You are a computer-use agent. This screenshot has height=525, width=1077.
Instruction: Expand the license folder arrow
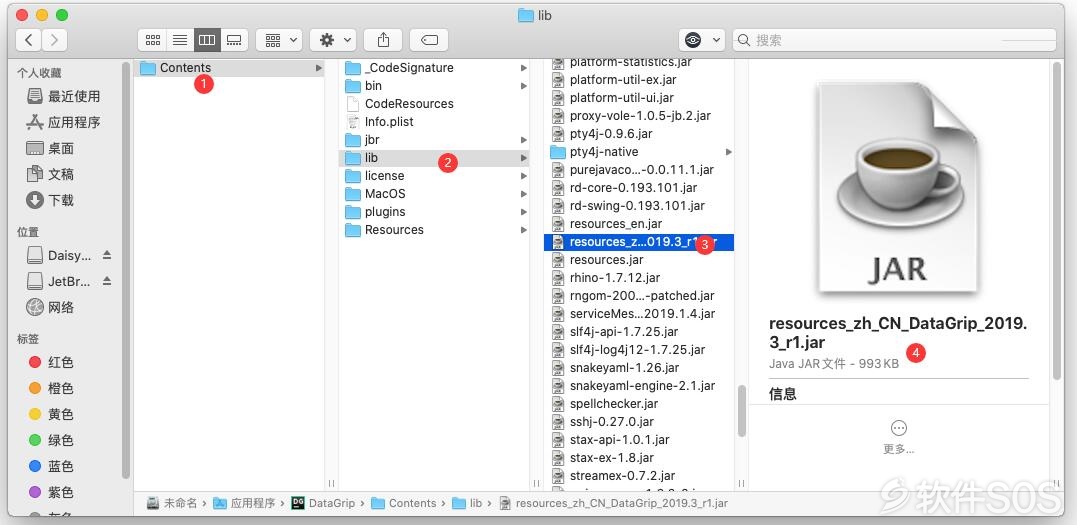tap(523, 176)
